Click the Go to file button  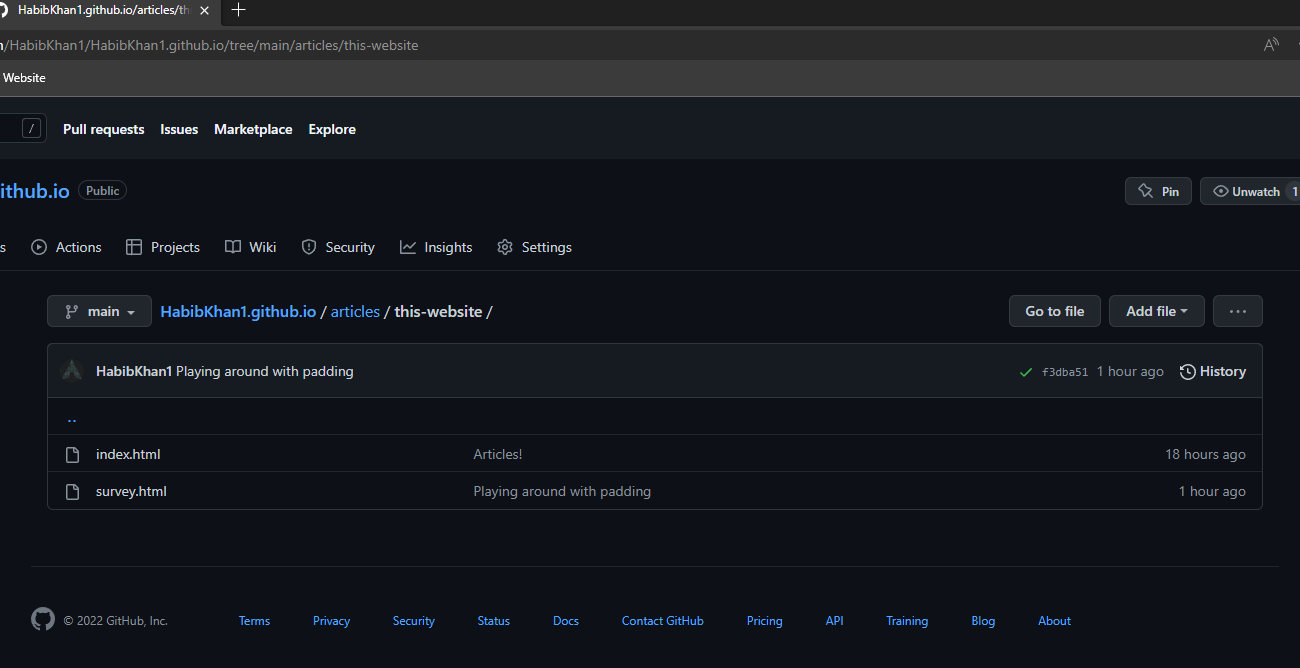tap(1055, 311)
